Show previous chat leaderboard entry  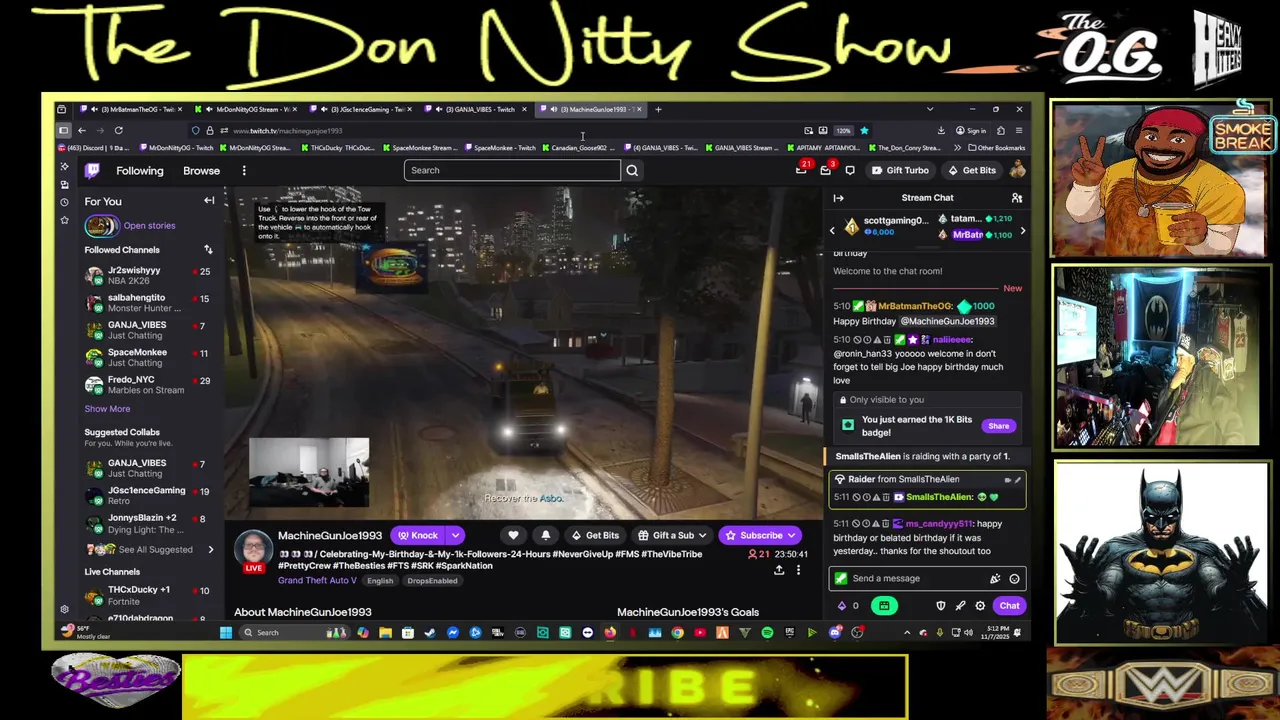point(832,231)
